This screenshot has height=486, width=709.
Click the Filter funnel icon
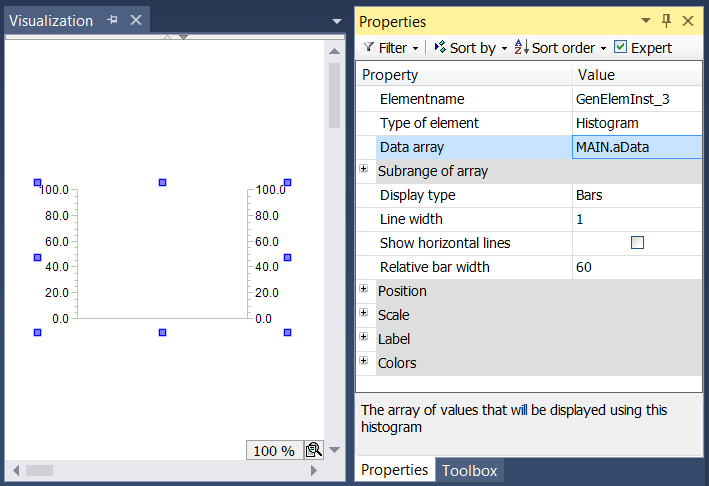tap(369, 47)
